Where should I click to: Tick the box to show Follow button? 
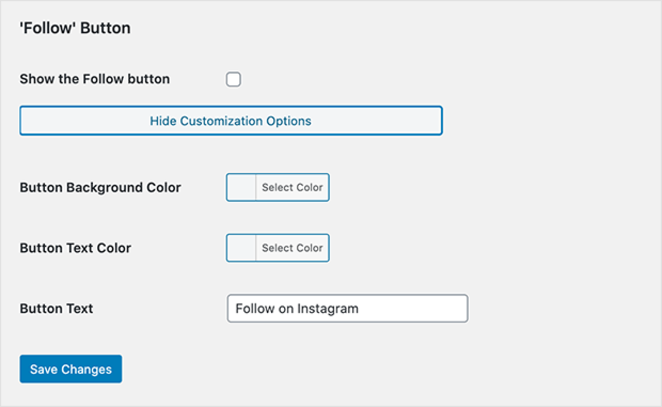233,80
